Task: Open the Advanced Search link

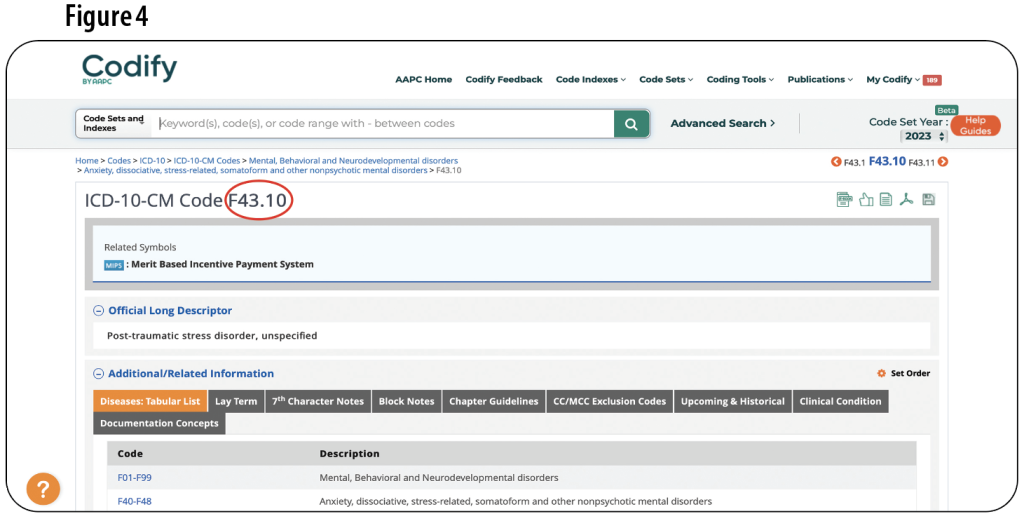Action: [x=722, y=123]
